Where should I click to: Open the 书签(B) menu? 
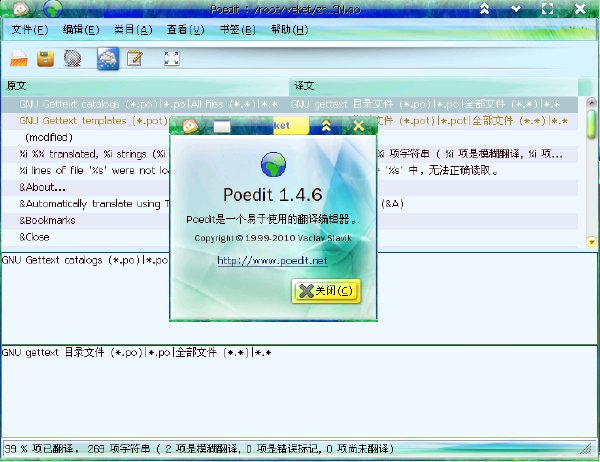[237, 29]
